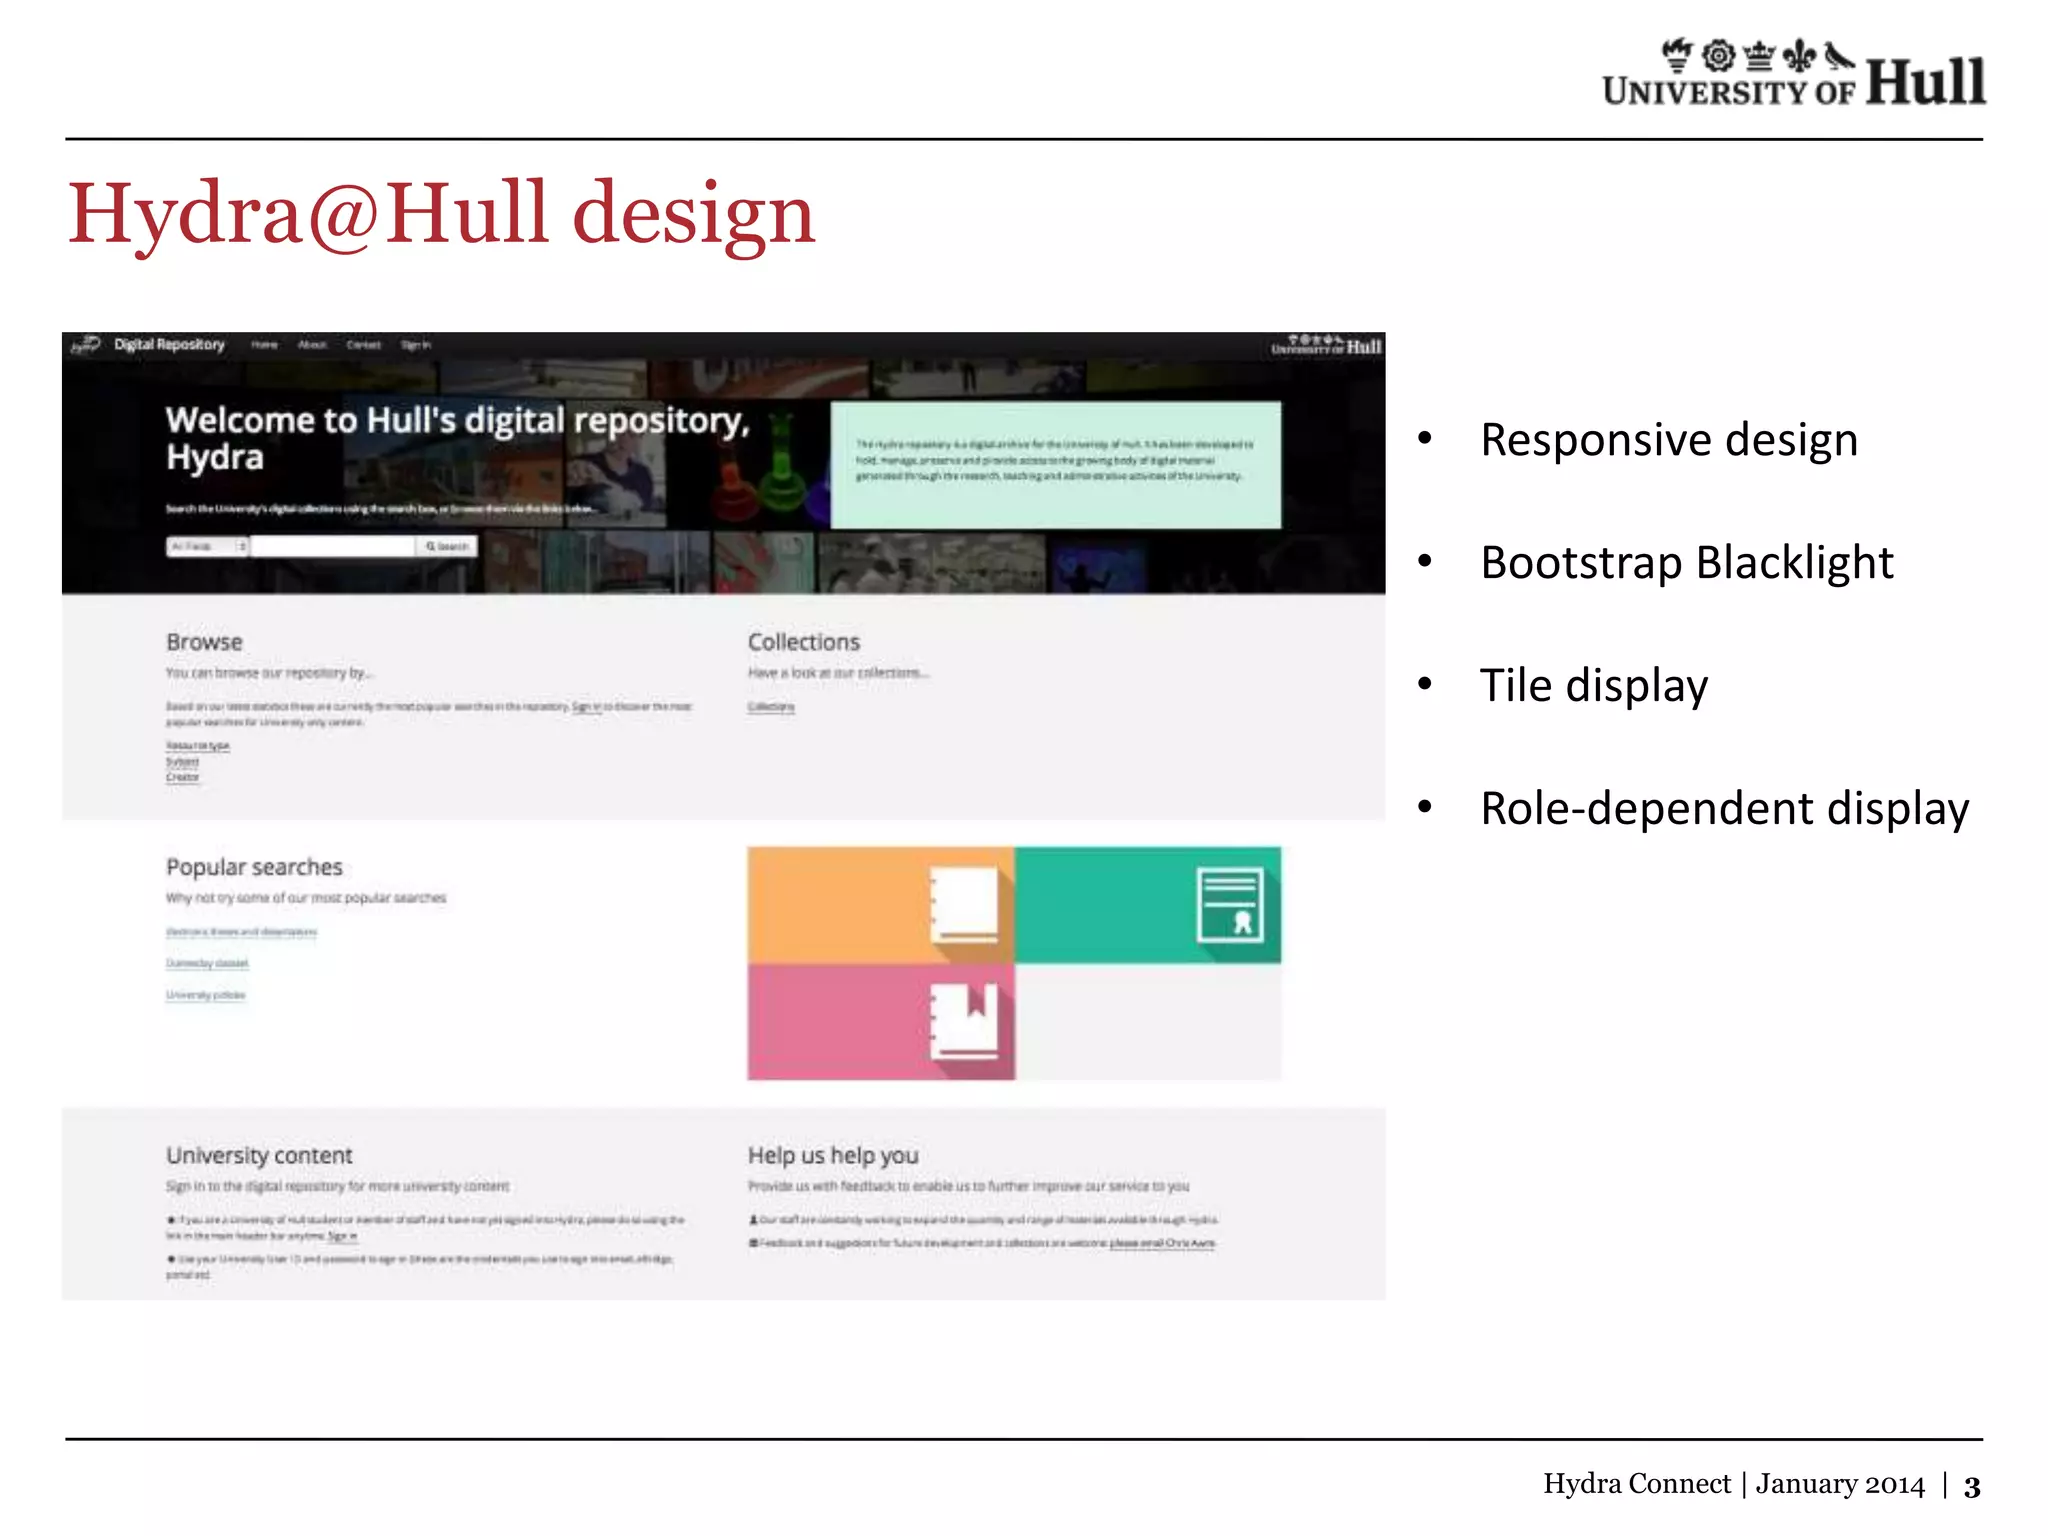Open the Home menu item
The image size is (2048, 1536).
click(x=264, y=345)
